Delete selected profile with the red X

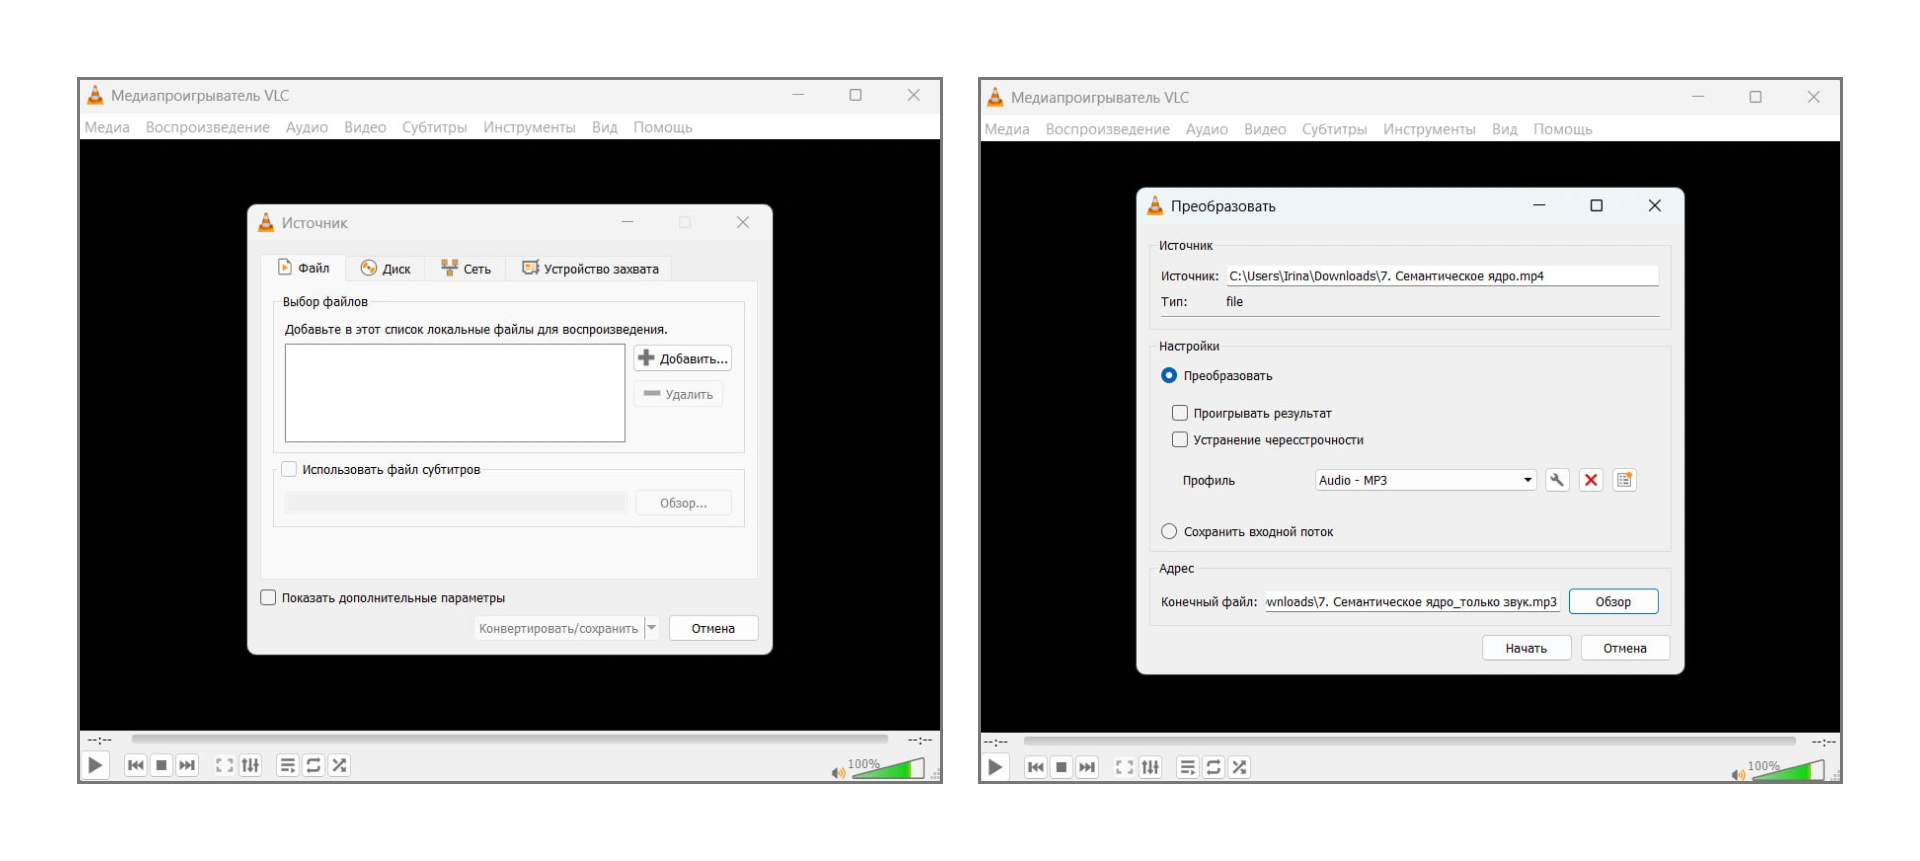click(1590, 480)
